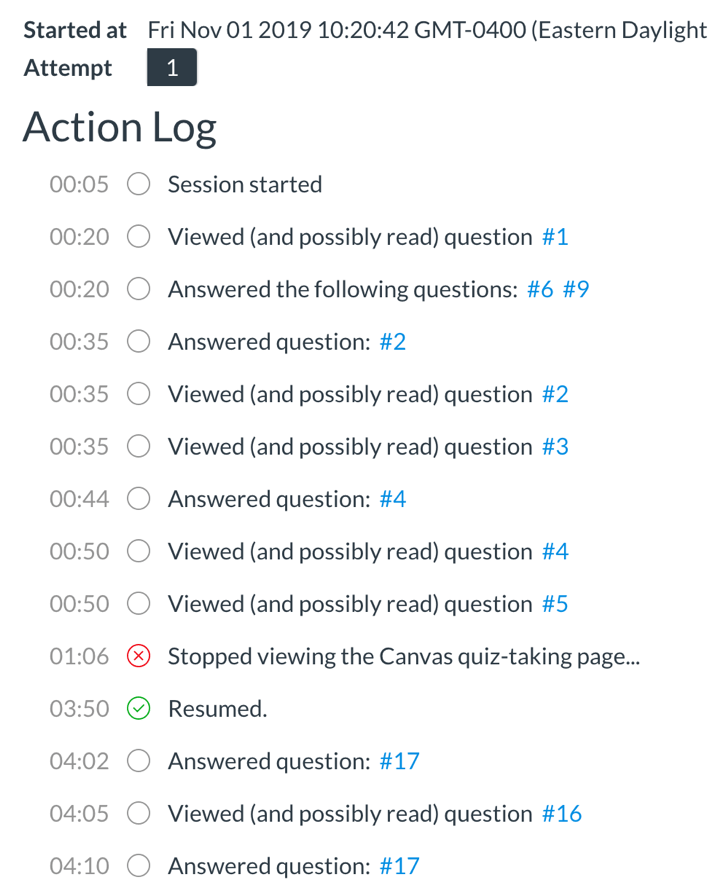Click the Started at timestamp text
The height and width of the screenshot is (883, 710).
point(400,29)
